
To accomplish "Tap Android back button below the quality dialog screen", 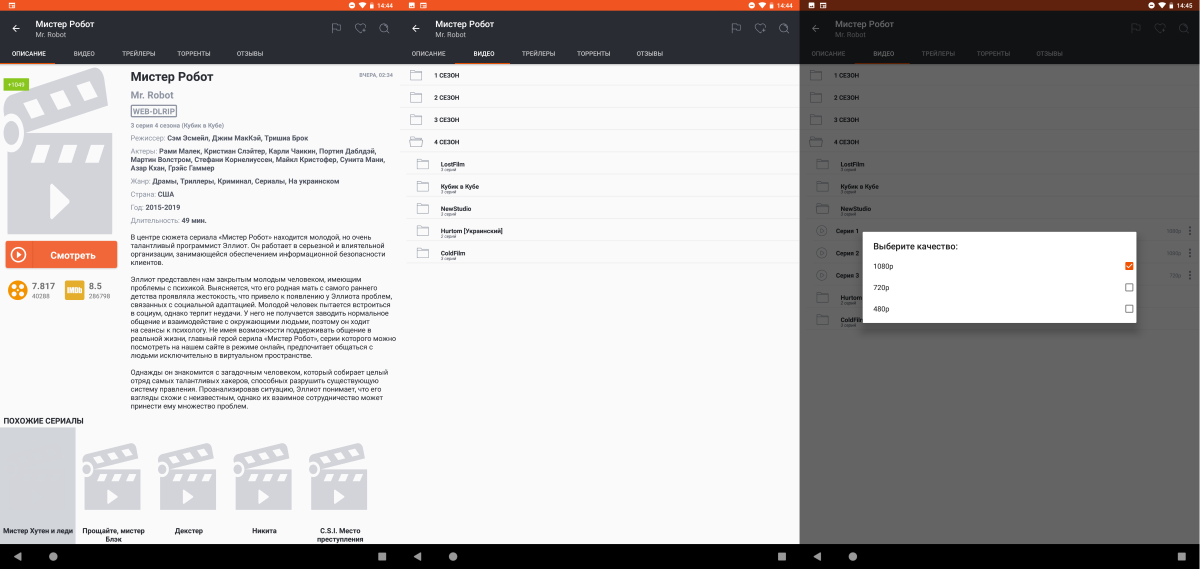I will point(818,556).
